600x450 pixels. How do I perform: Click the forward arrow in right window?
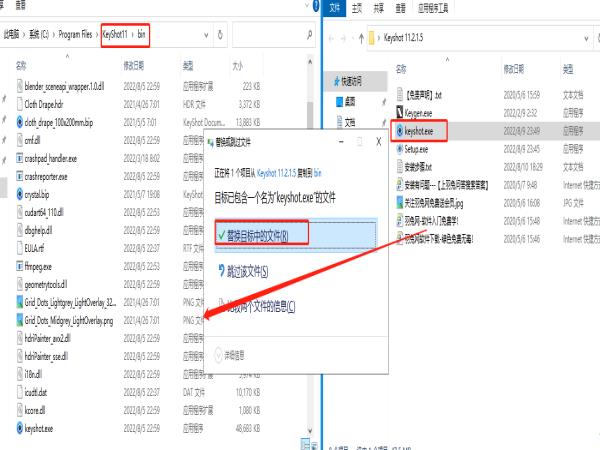point(343,38)
